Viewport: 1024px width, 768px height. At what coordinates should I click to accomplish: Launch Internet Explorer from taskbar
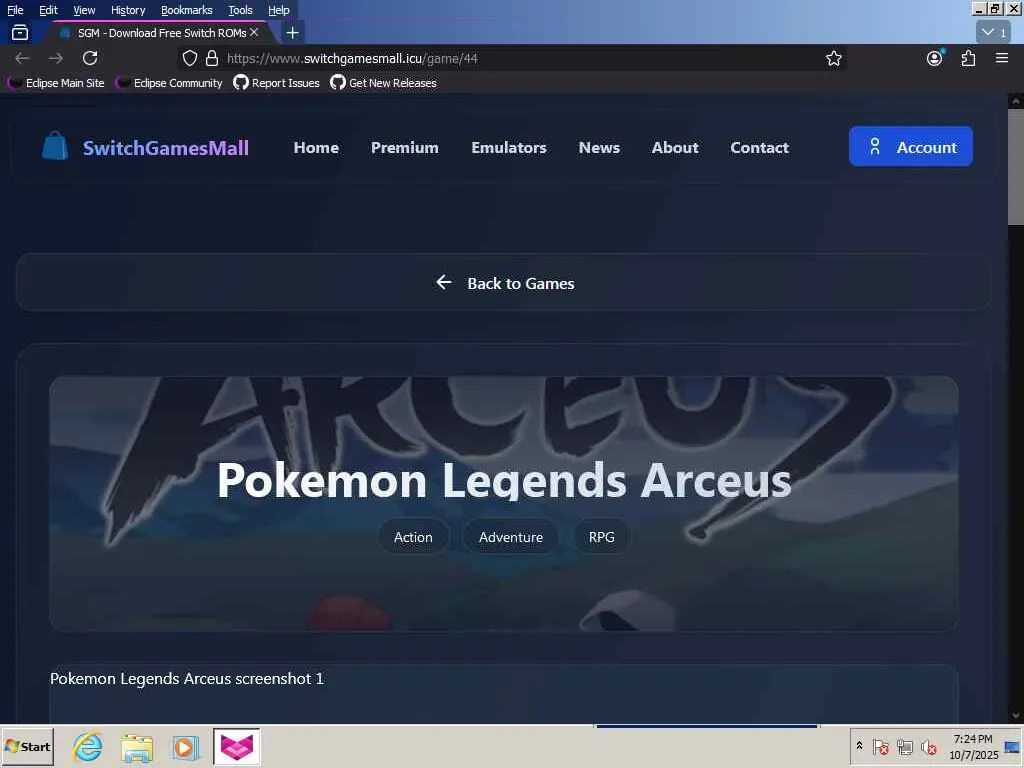tap(88, 746)
